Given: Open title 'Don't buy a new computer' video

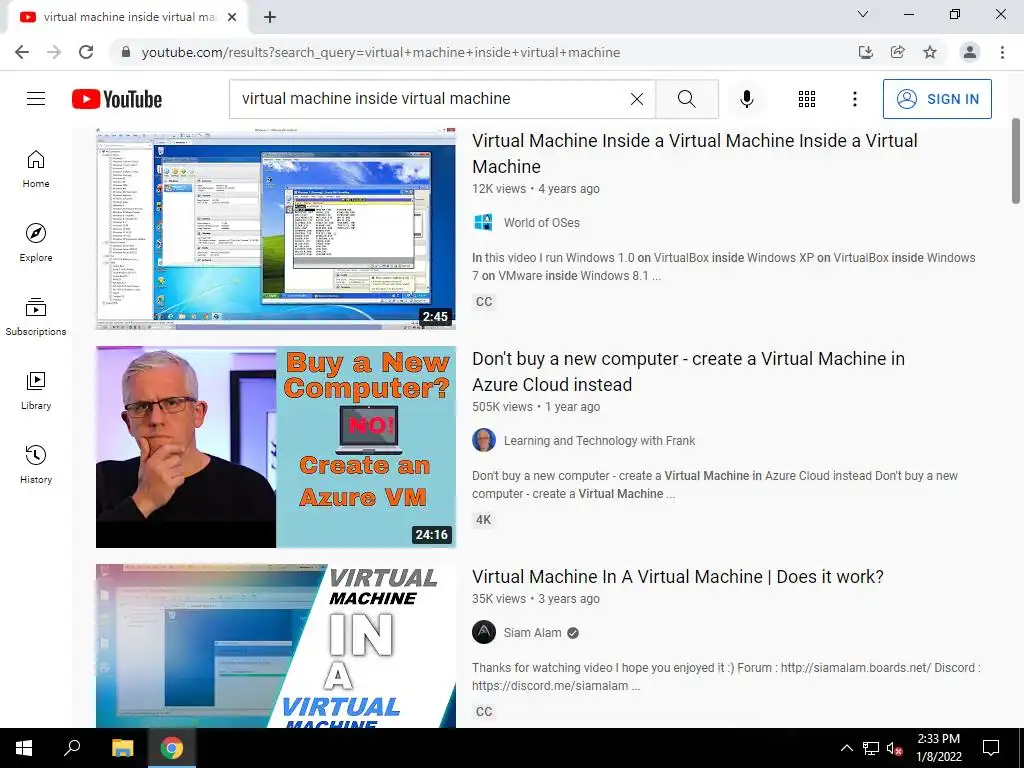Looking at the screenshot, I should [x=688, y=372].
